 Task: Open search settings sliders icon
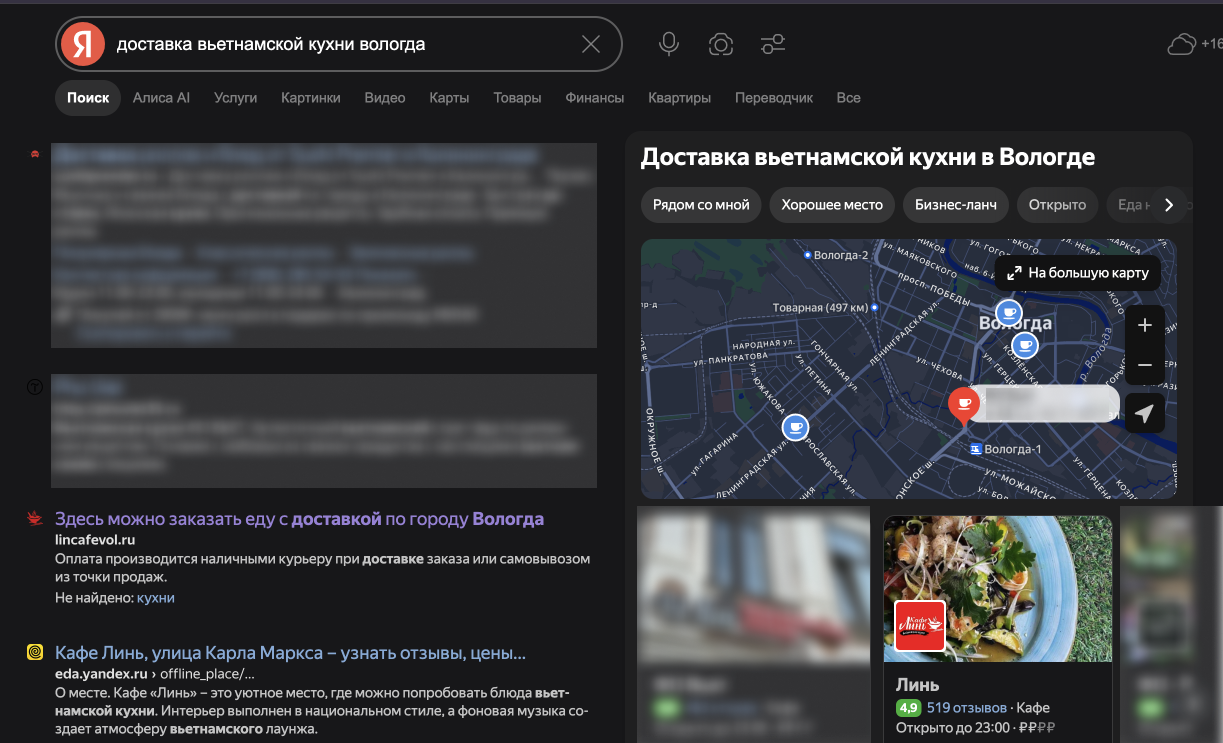[773, 44]
